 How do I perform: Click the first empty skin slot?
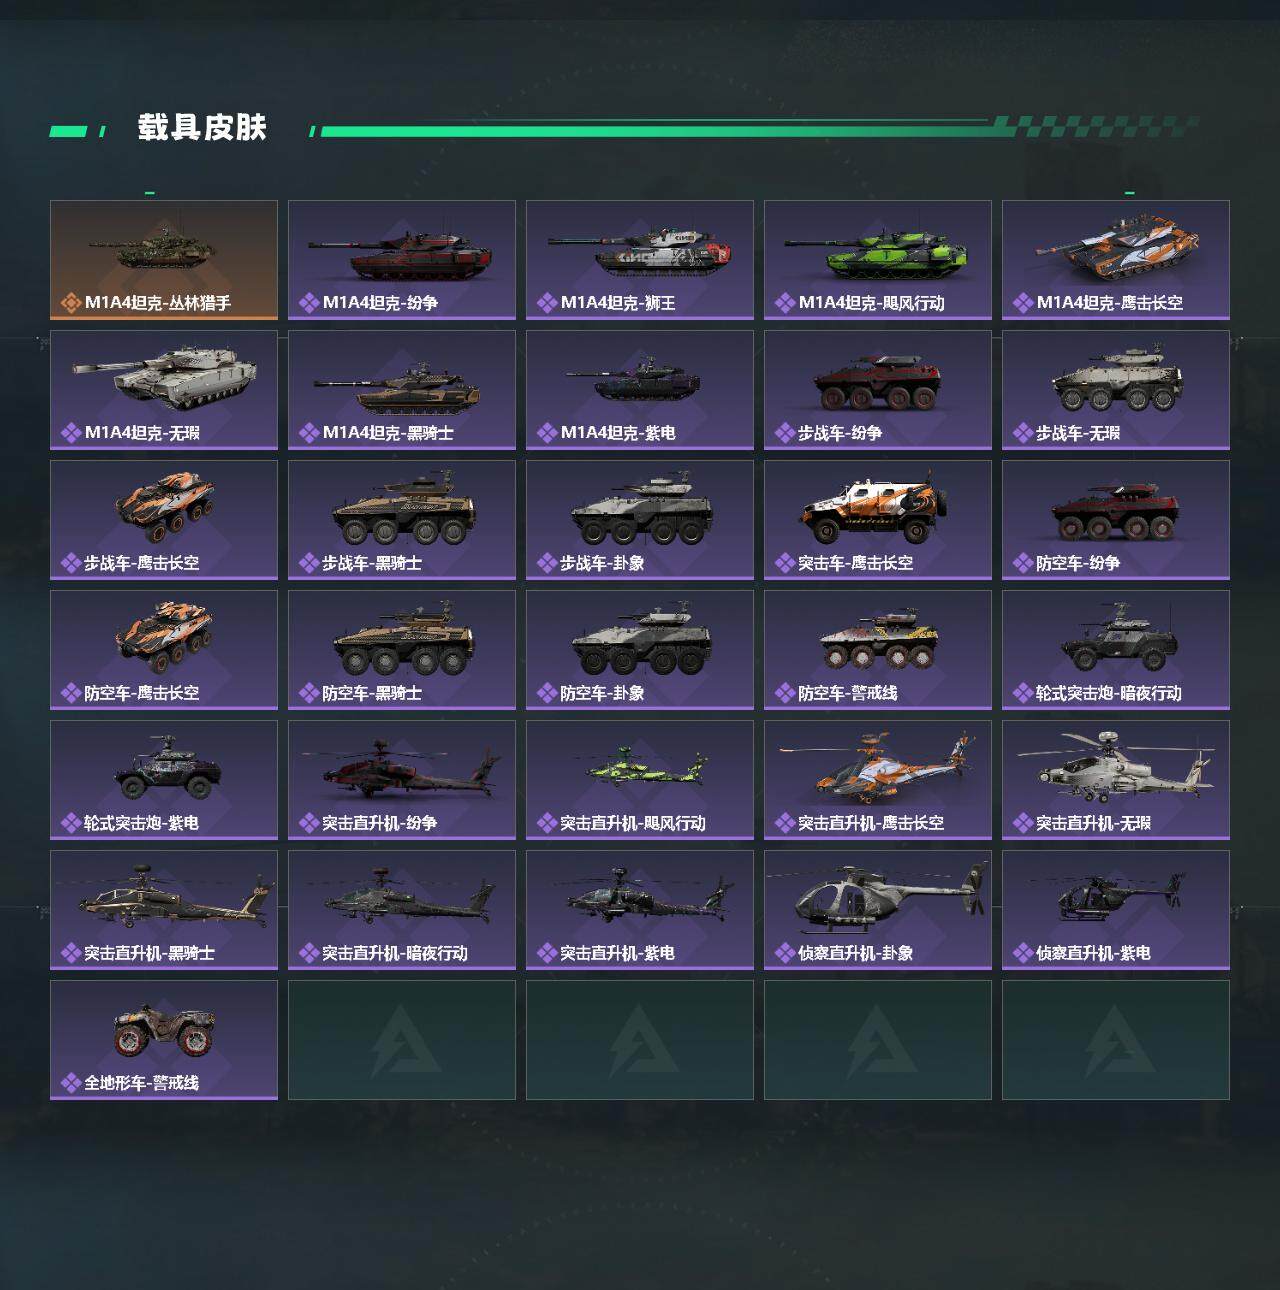click(x=402, y=1040)
